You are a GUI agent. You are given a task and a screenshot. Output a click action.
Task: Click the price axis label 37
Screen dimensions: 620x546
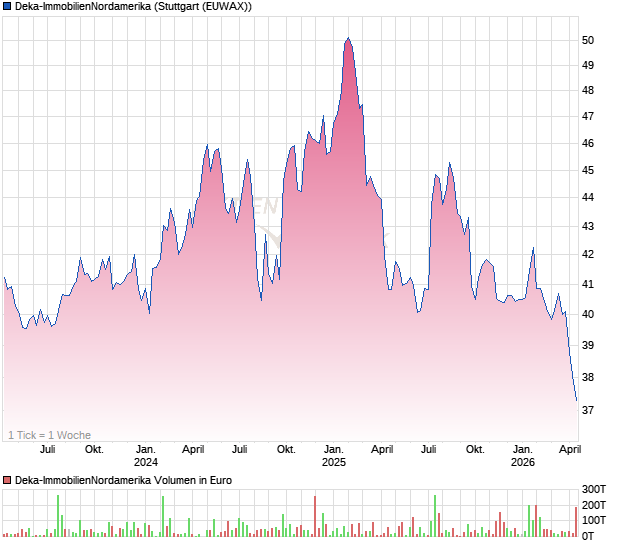[588, 410]
